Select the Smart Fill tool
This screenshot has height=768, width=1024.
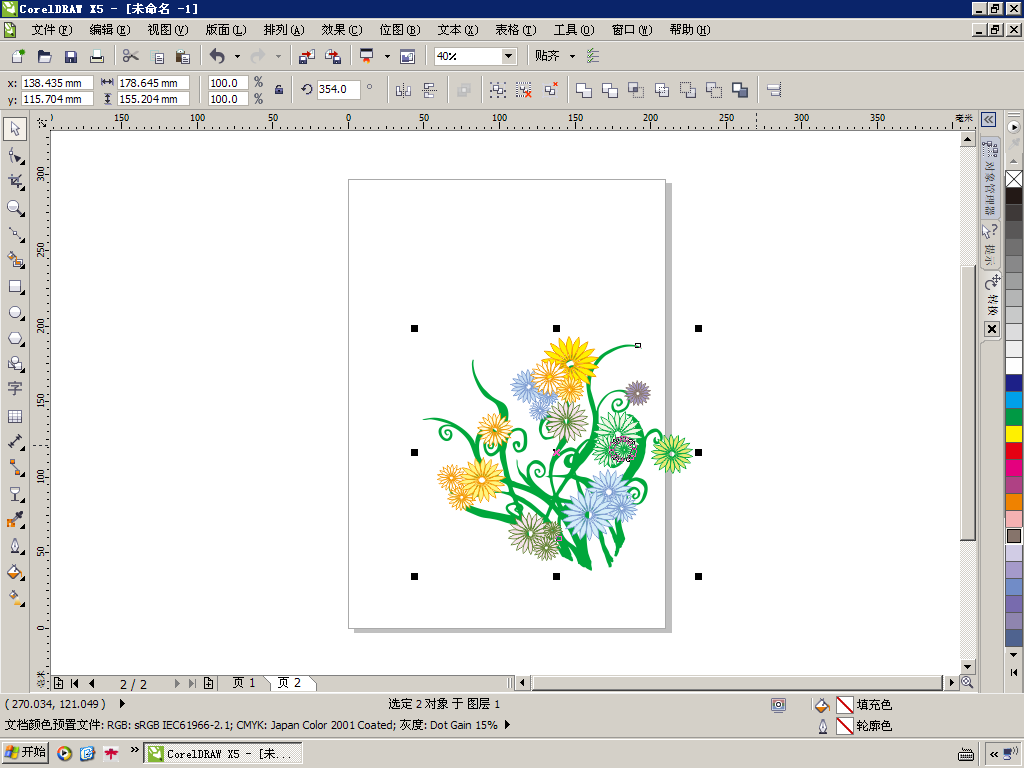[x=16, y=260]
